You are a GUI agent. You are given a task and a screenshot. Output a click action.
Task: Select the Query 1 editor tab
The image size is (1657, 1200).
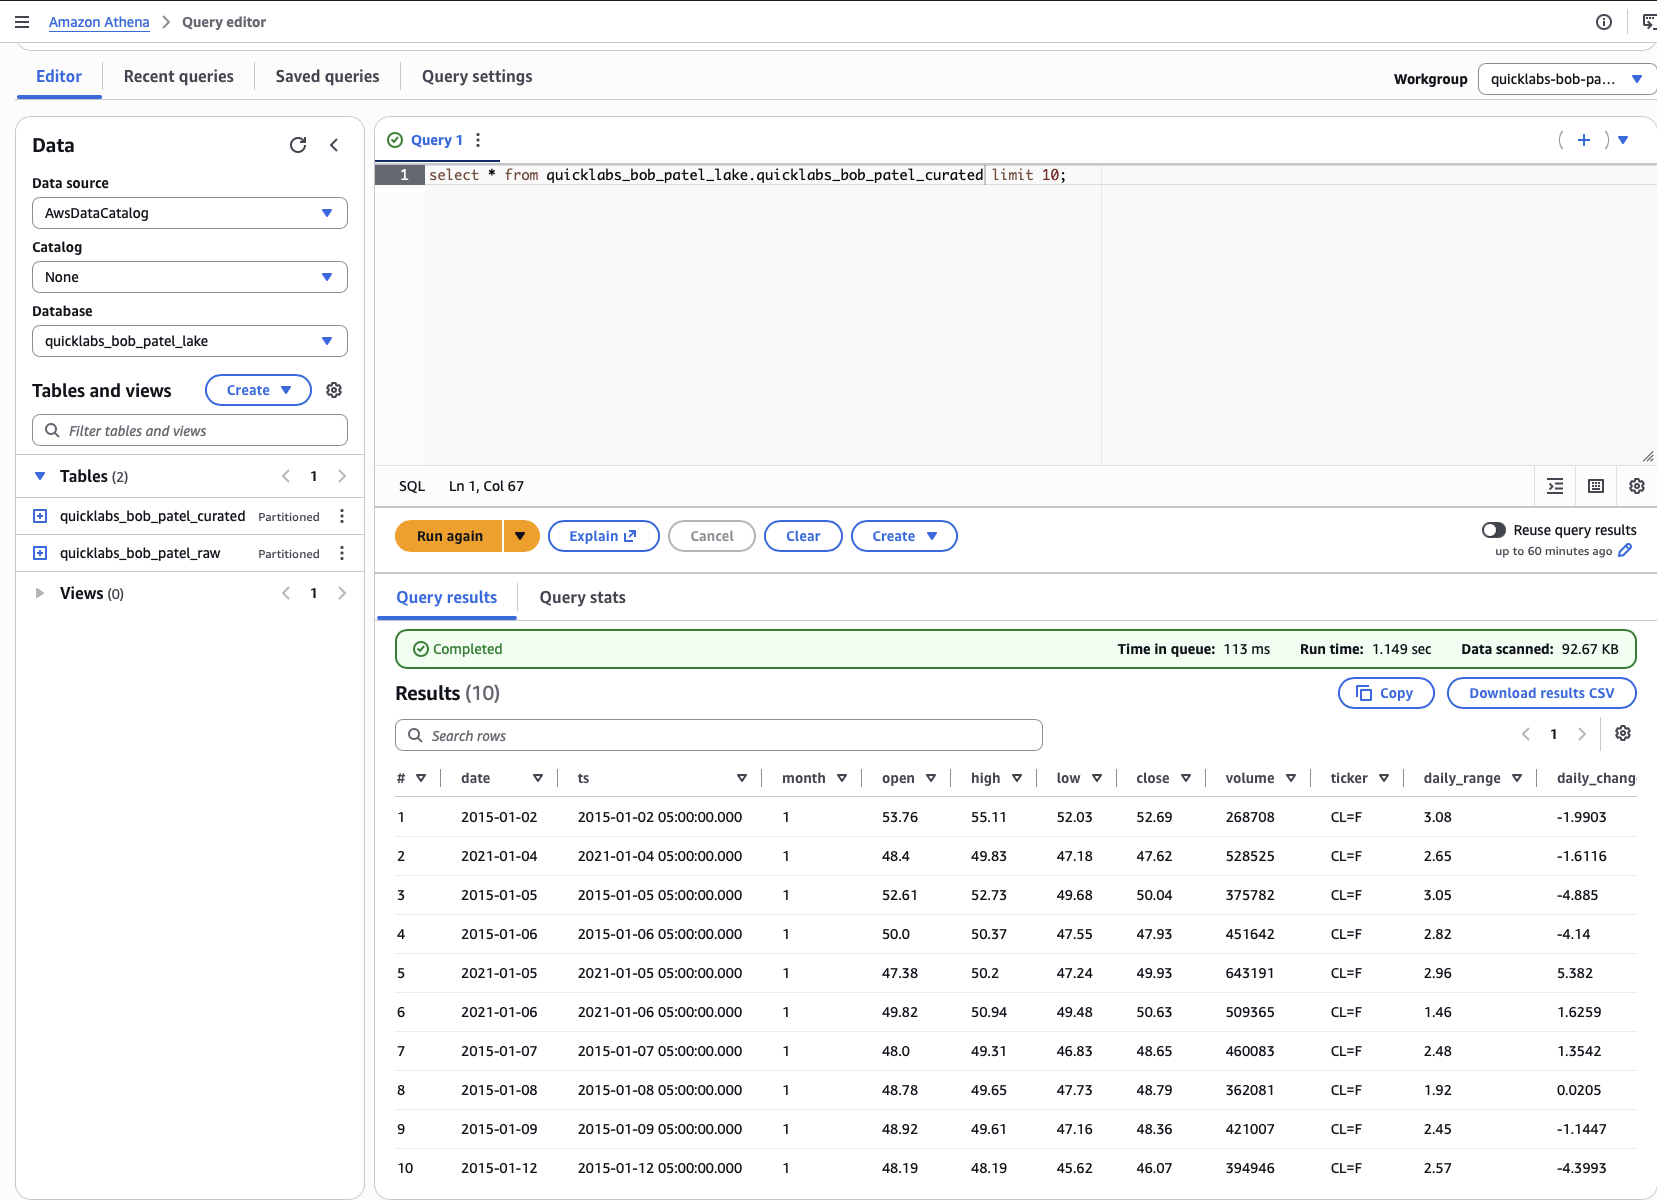437,140
